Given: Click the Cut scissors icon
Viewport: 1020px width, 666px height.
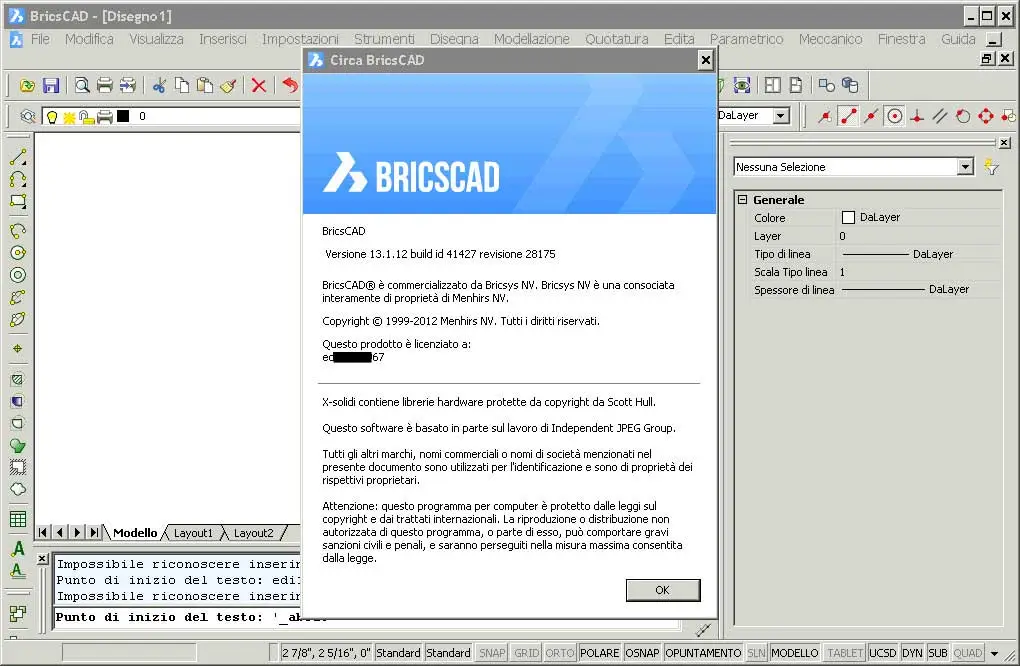Looking at the screenshot, I should [159, 85].
